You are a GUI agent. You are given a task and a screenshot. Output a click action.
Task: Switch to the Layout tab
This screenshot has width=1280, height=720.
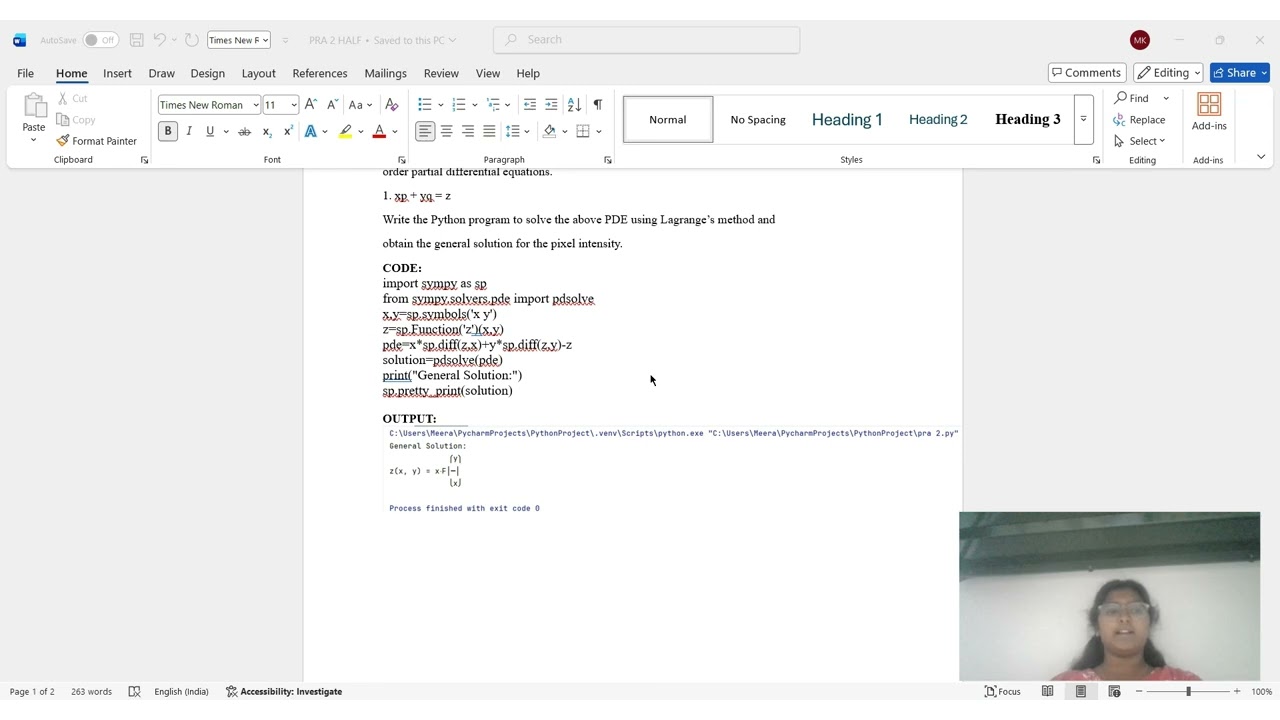click(x=258, y=73)
